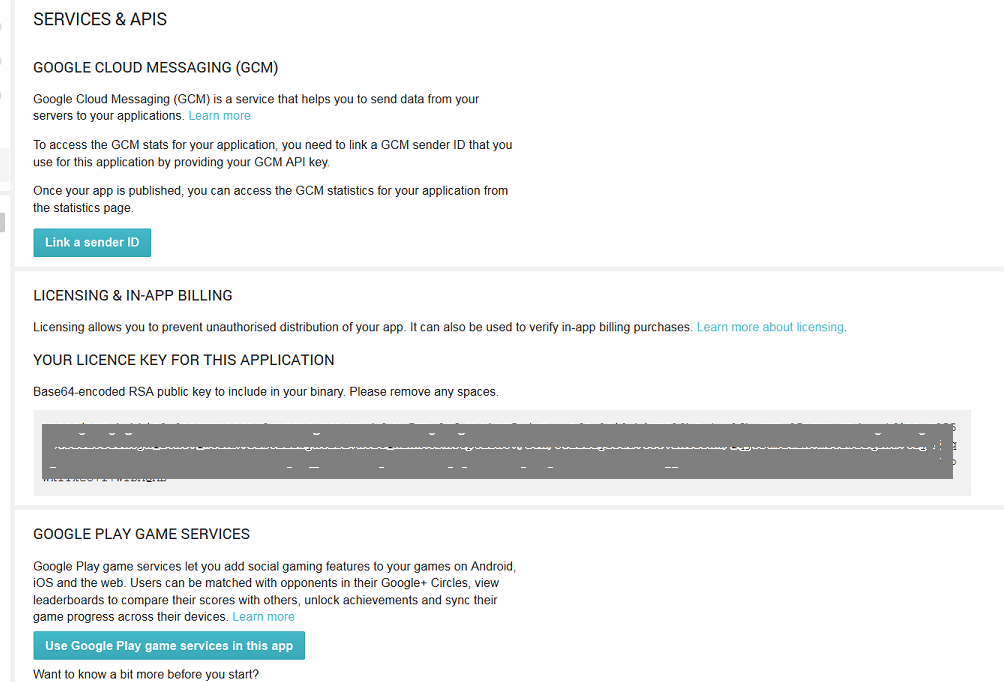1004x682 pixels.
Task: Open GCM Learn more link
Action: click(219, 116)
